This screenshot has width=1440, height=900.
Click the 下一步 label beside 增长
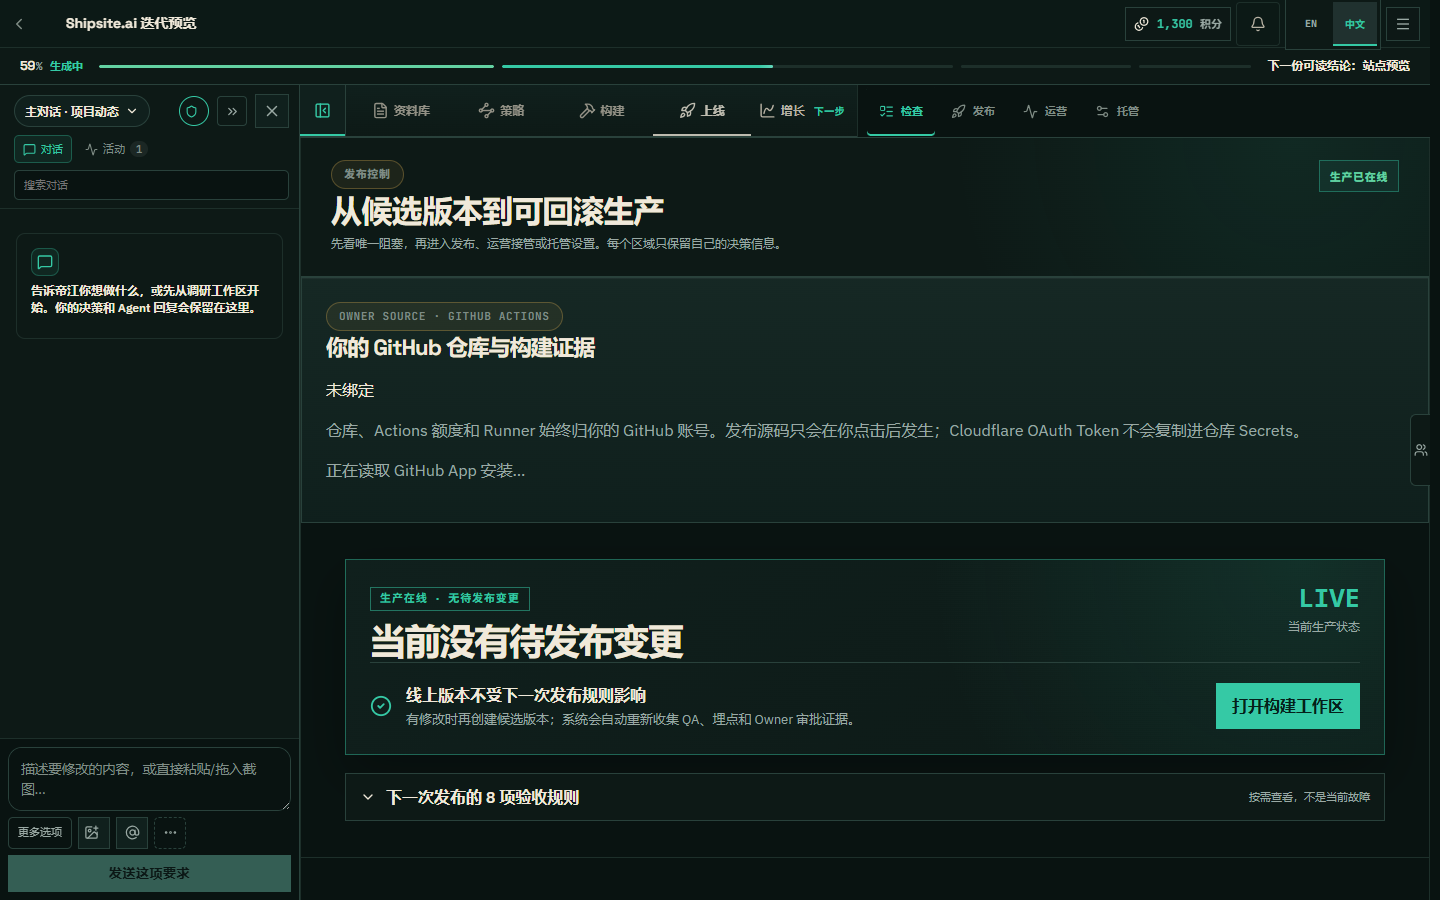(829, 111)
